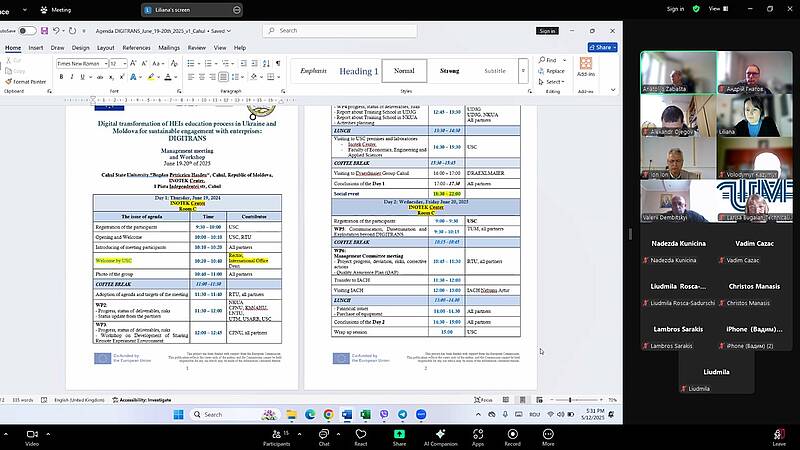Viewport: 800px width, 450px height.
Task: Toggle AutoSave switch in Word
Action: 28,31
